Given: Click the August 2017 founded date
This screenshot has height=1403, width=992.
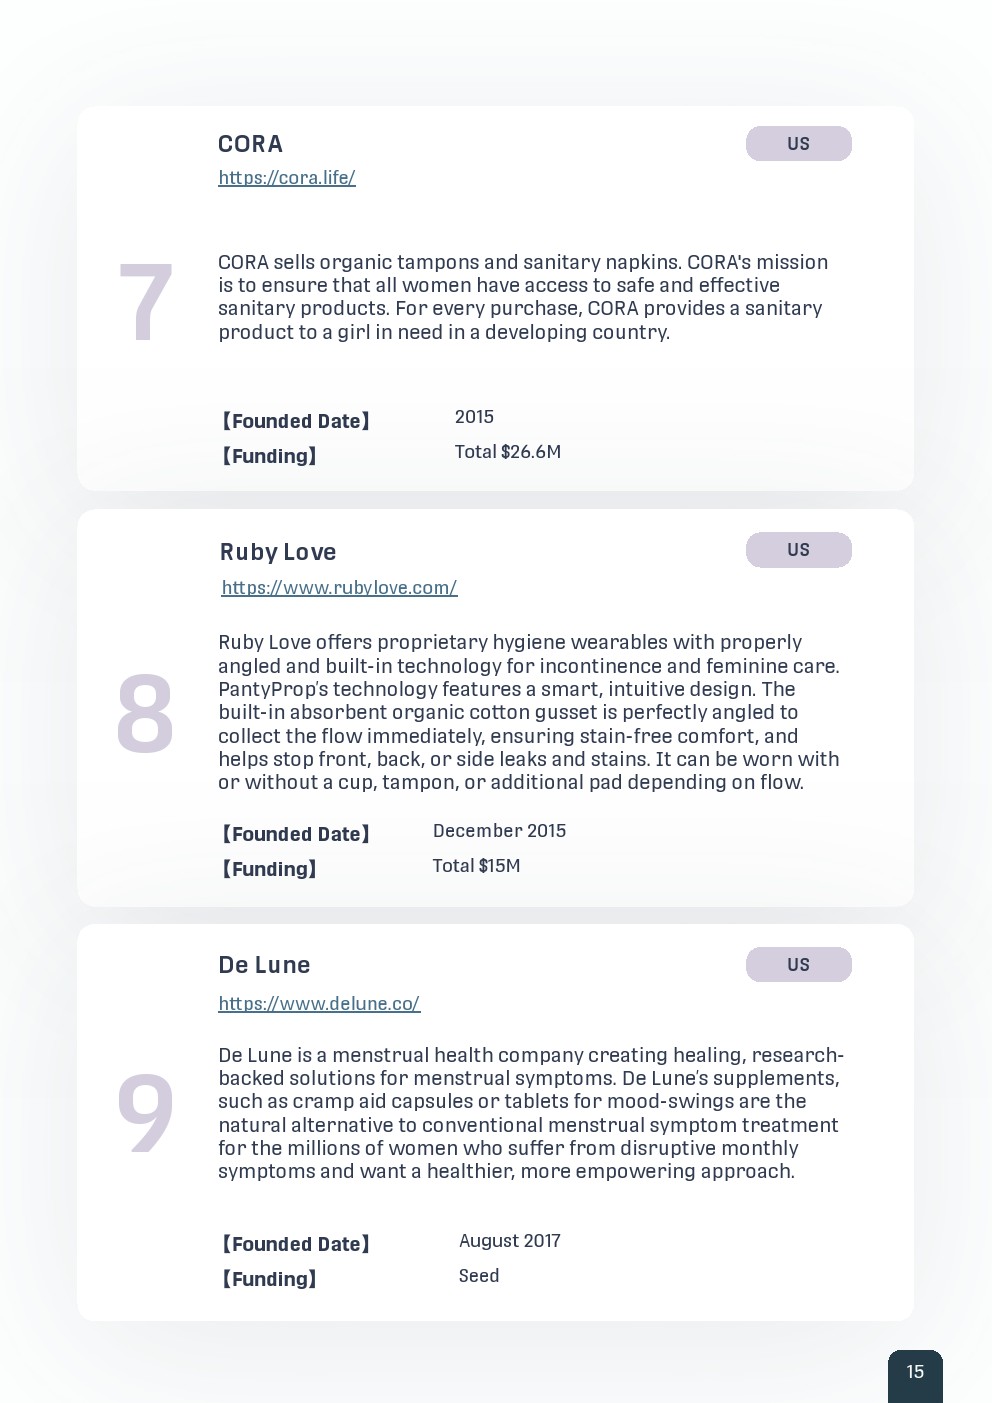Looking at the screenshot, I should point(510,1241).
